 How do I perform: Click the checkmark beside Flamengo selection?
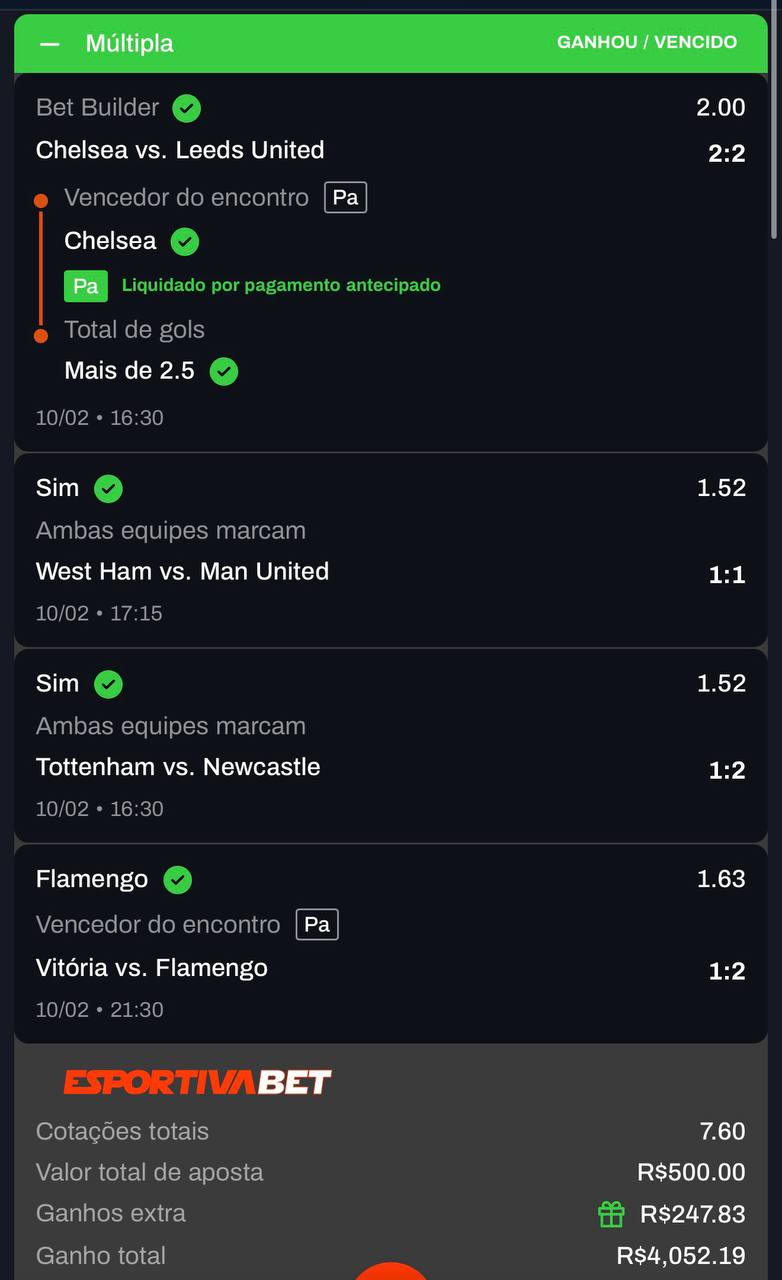178,879
